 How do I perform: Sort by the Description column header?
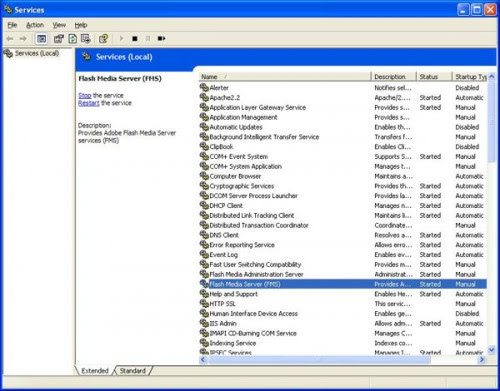[x=394, y=77]
